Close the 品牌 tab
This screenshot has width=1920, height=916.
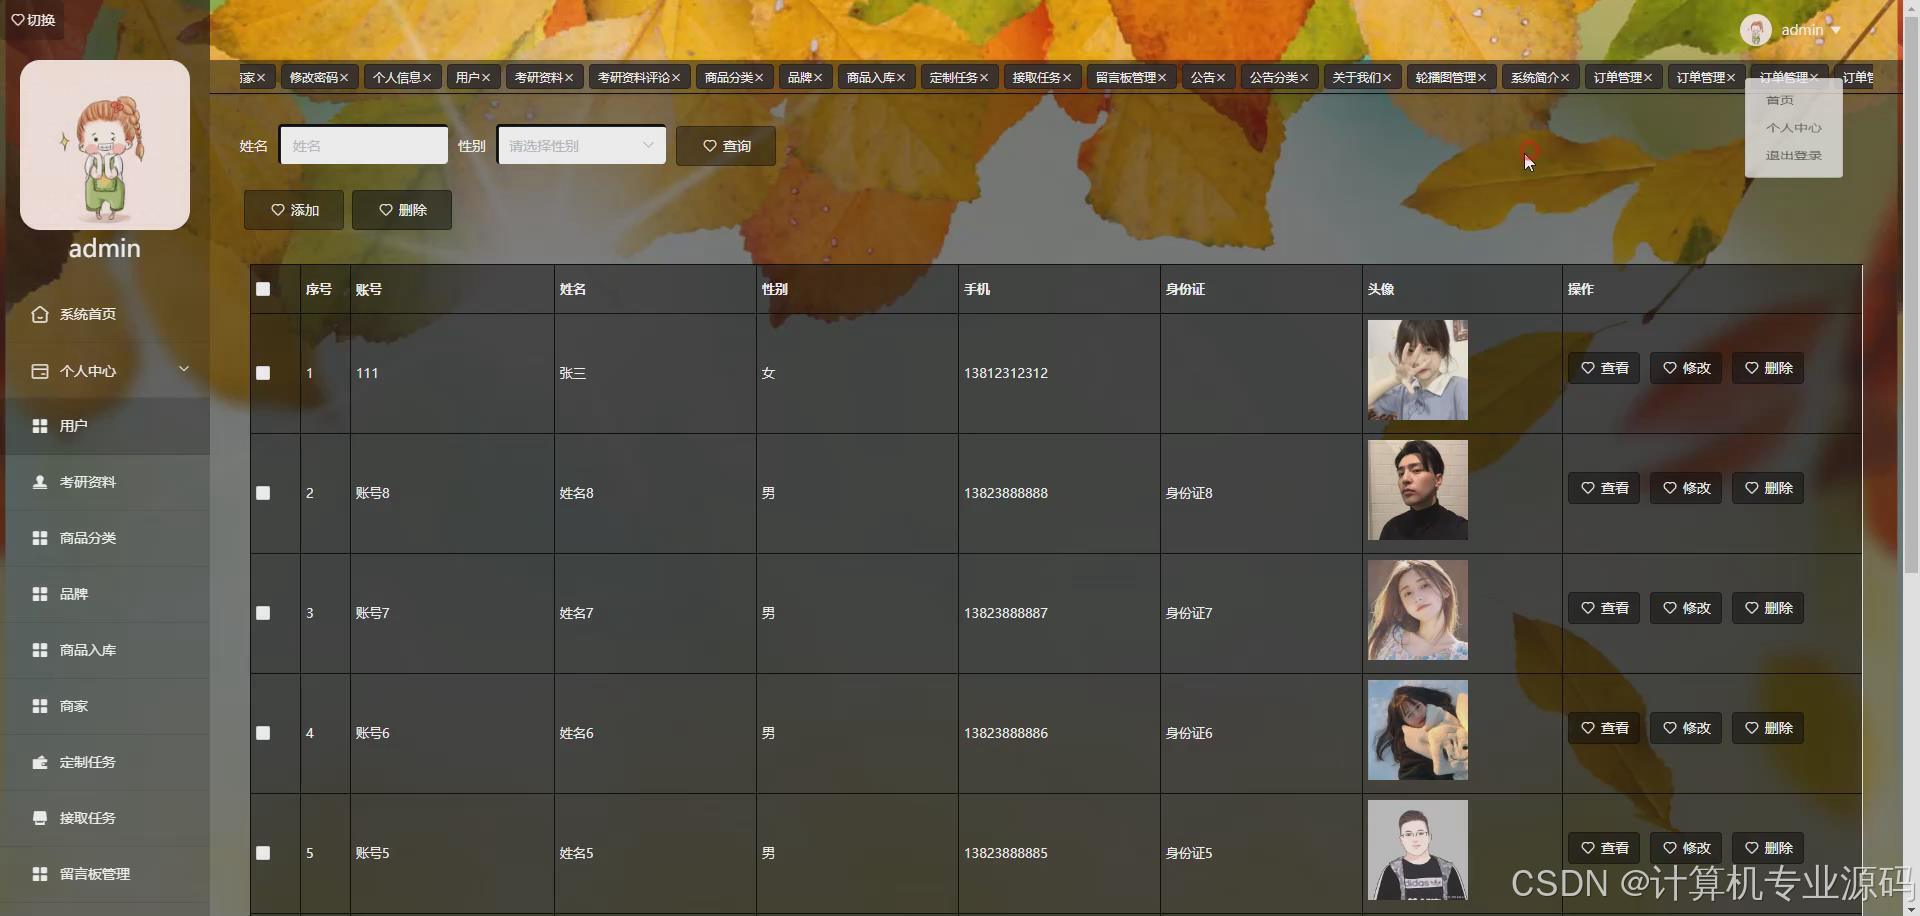[818, 77]
